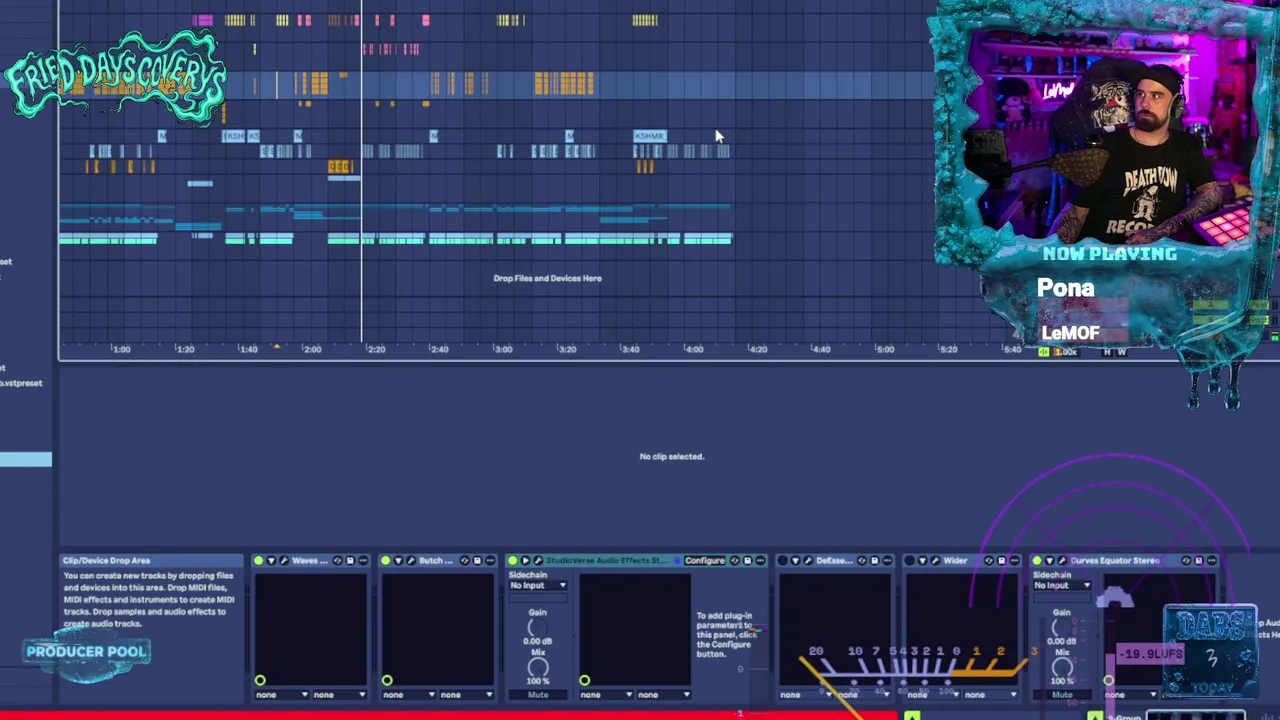
Task: Open the Butch device options menu icon
Action: tap(490, 560)
